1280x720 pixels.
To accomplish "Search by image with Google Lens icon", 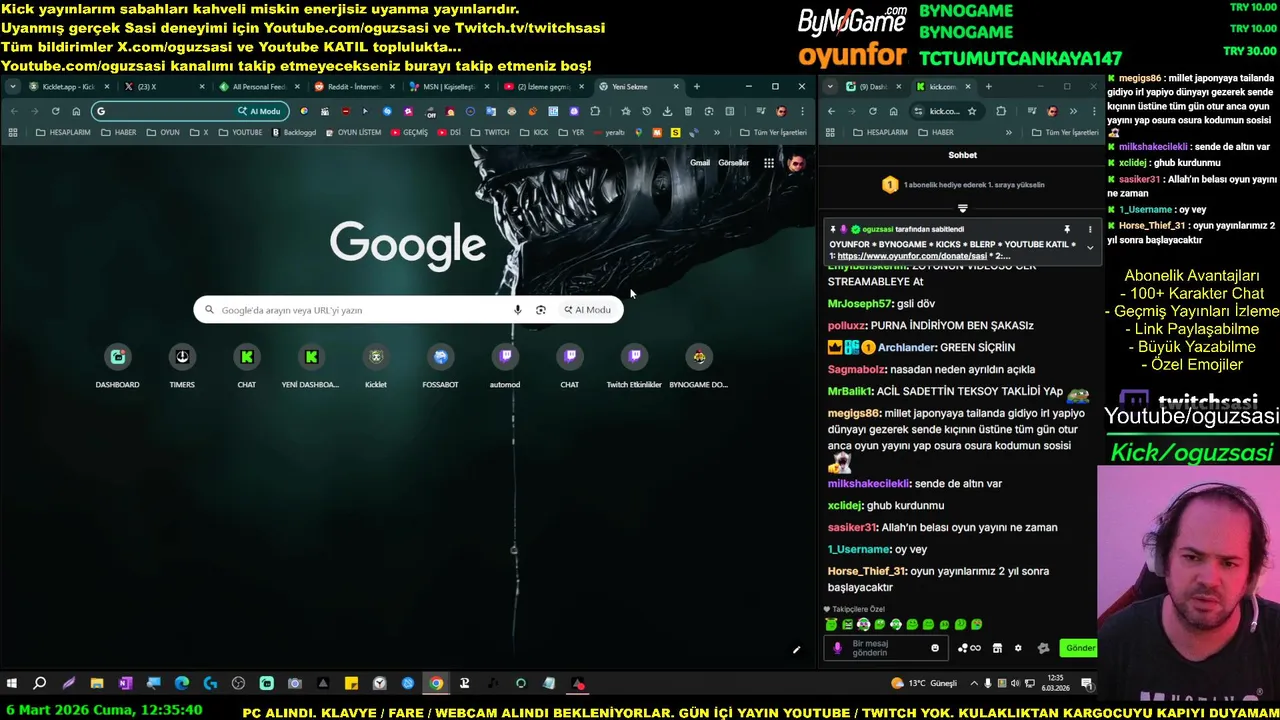I will [x=541, y=310].
